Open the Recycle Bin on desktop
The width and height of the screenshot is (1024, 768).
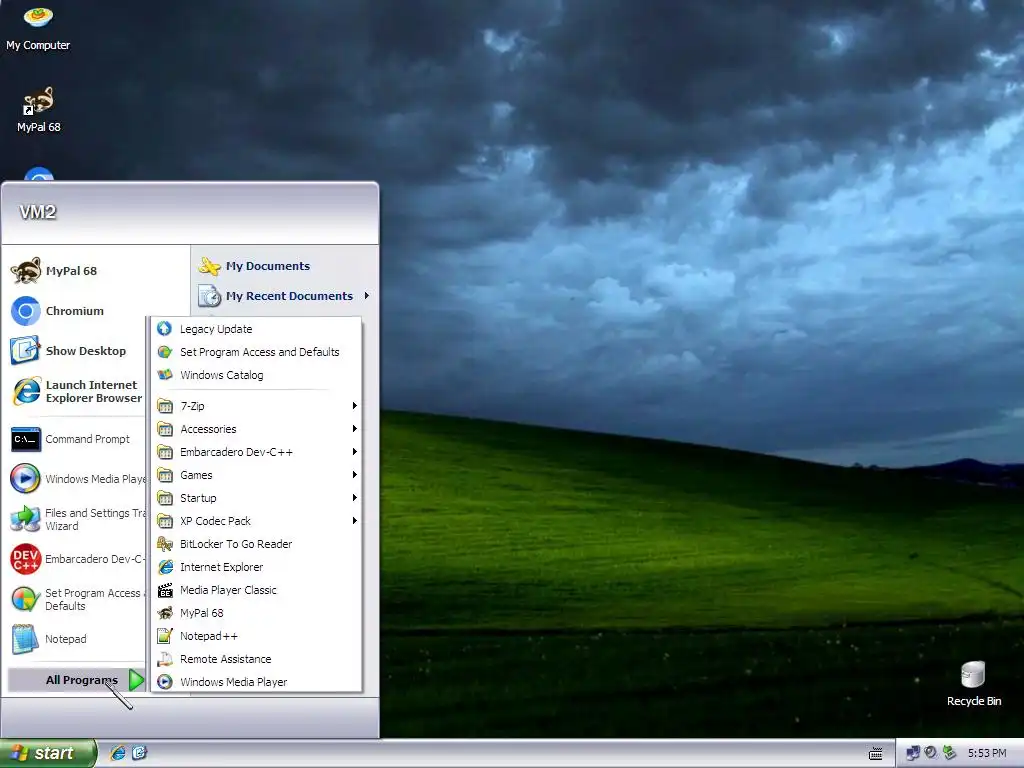click(x=973, y=684)
